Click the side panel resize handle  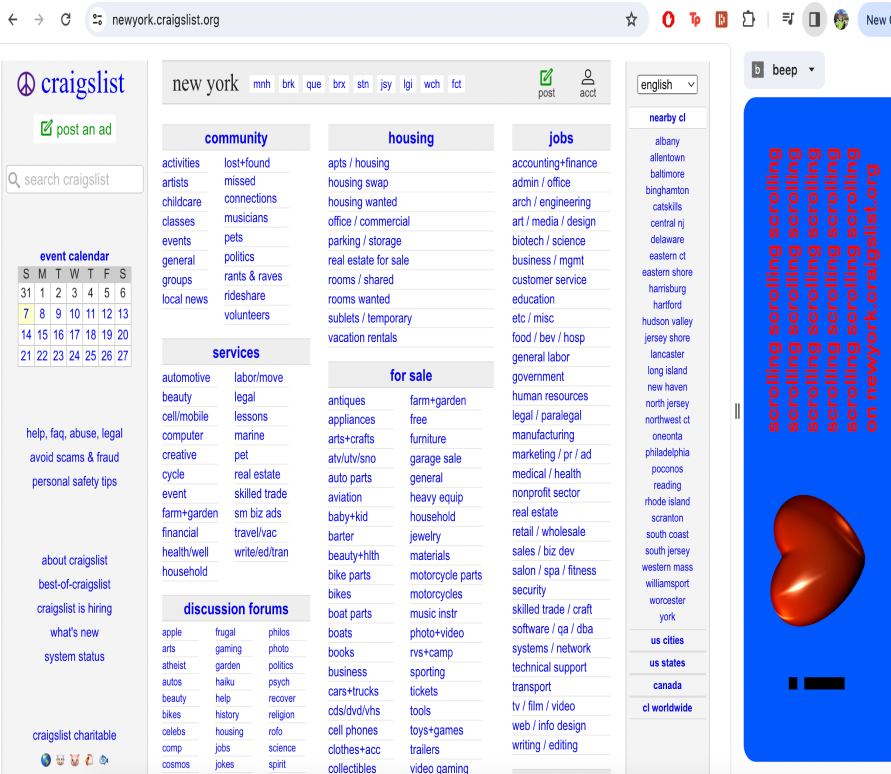click(737, 411)
